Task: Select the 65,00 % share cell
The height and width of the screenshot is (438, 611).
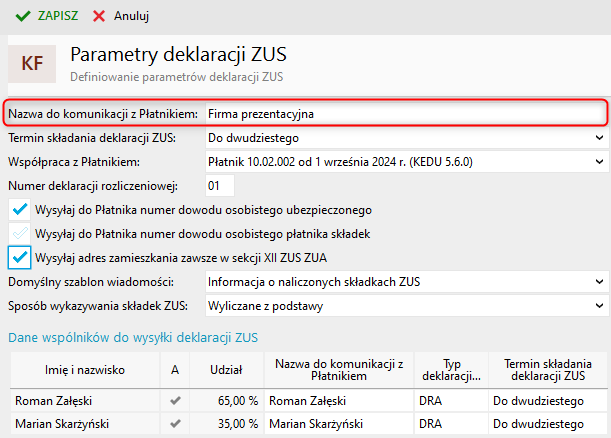Action: 227,400
